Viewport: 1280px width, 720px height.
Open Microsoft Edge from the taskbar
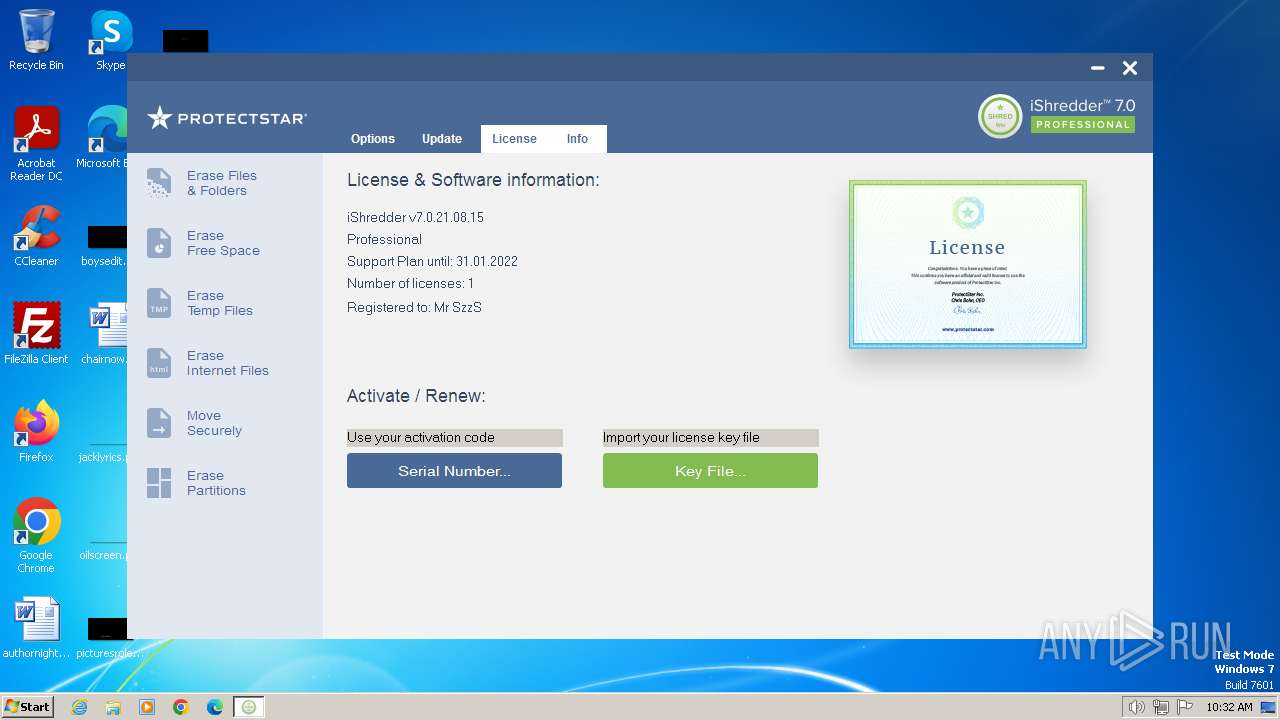point(215,707)
